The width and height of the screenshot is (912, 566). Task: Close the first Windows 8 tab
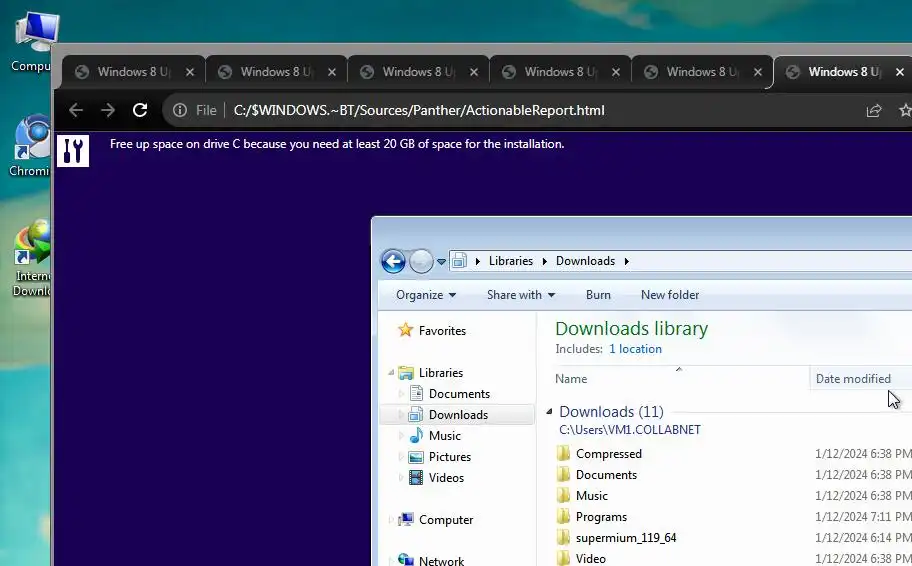pyautogui.click(x=190, y=72)
